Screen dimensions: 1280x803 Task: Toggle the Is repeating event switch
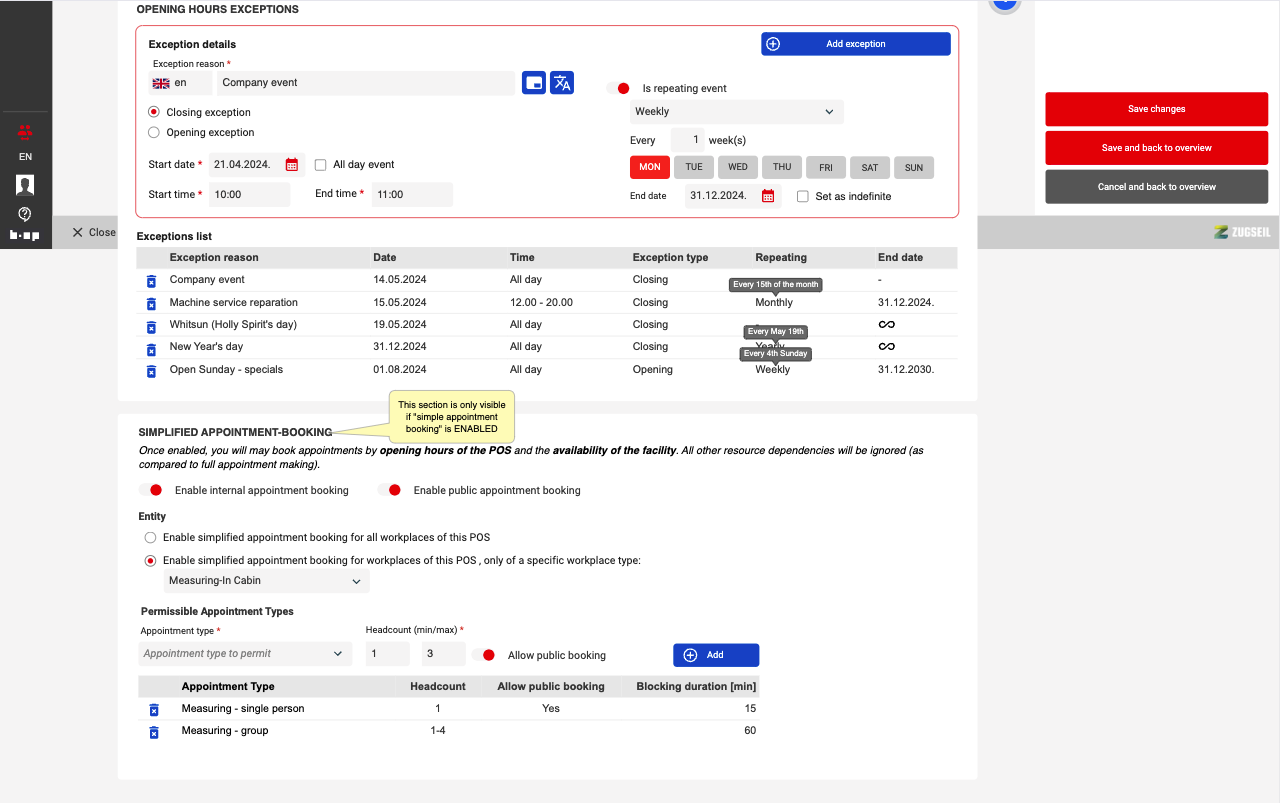pyautogui.click(x=619, y=88)
